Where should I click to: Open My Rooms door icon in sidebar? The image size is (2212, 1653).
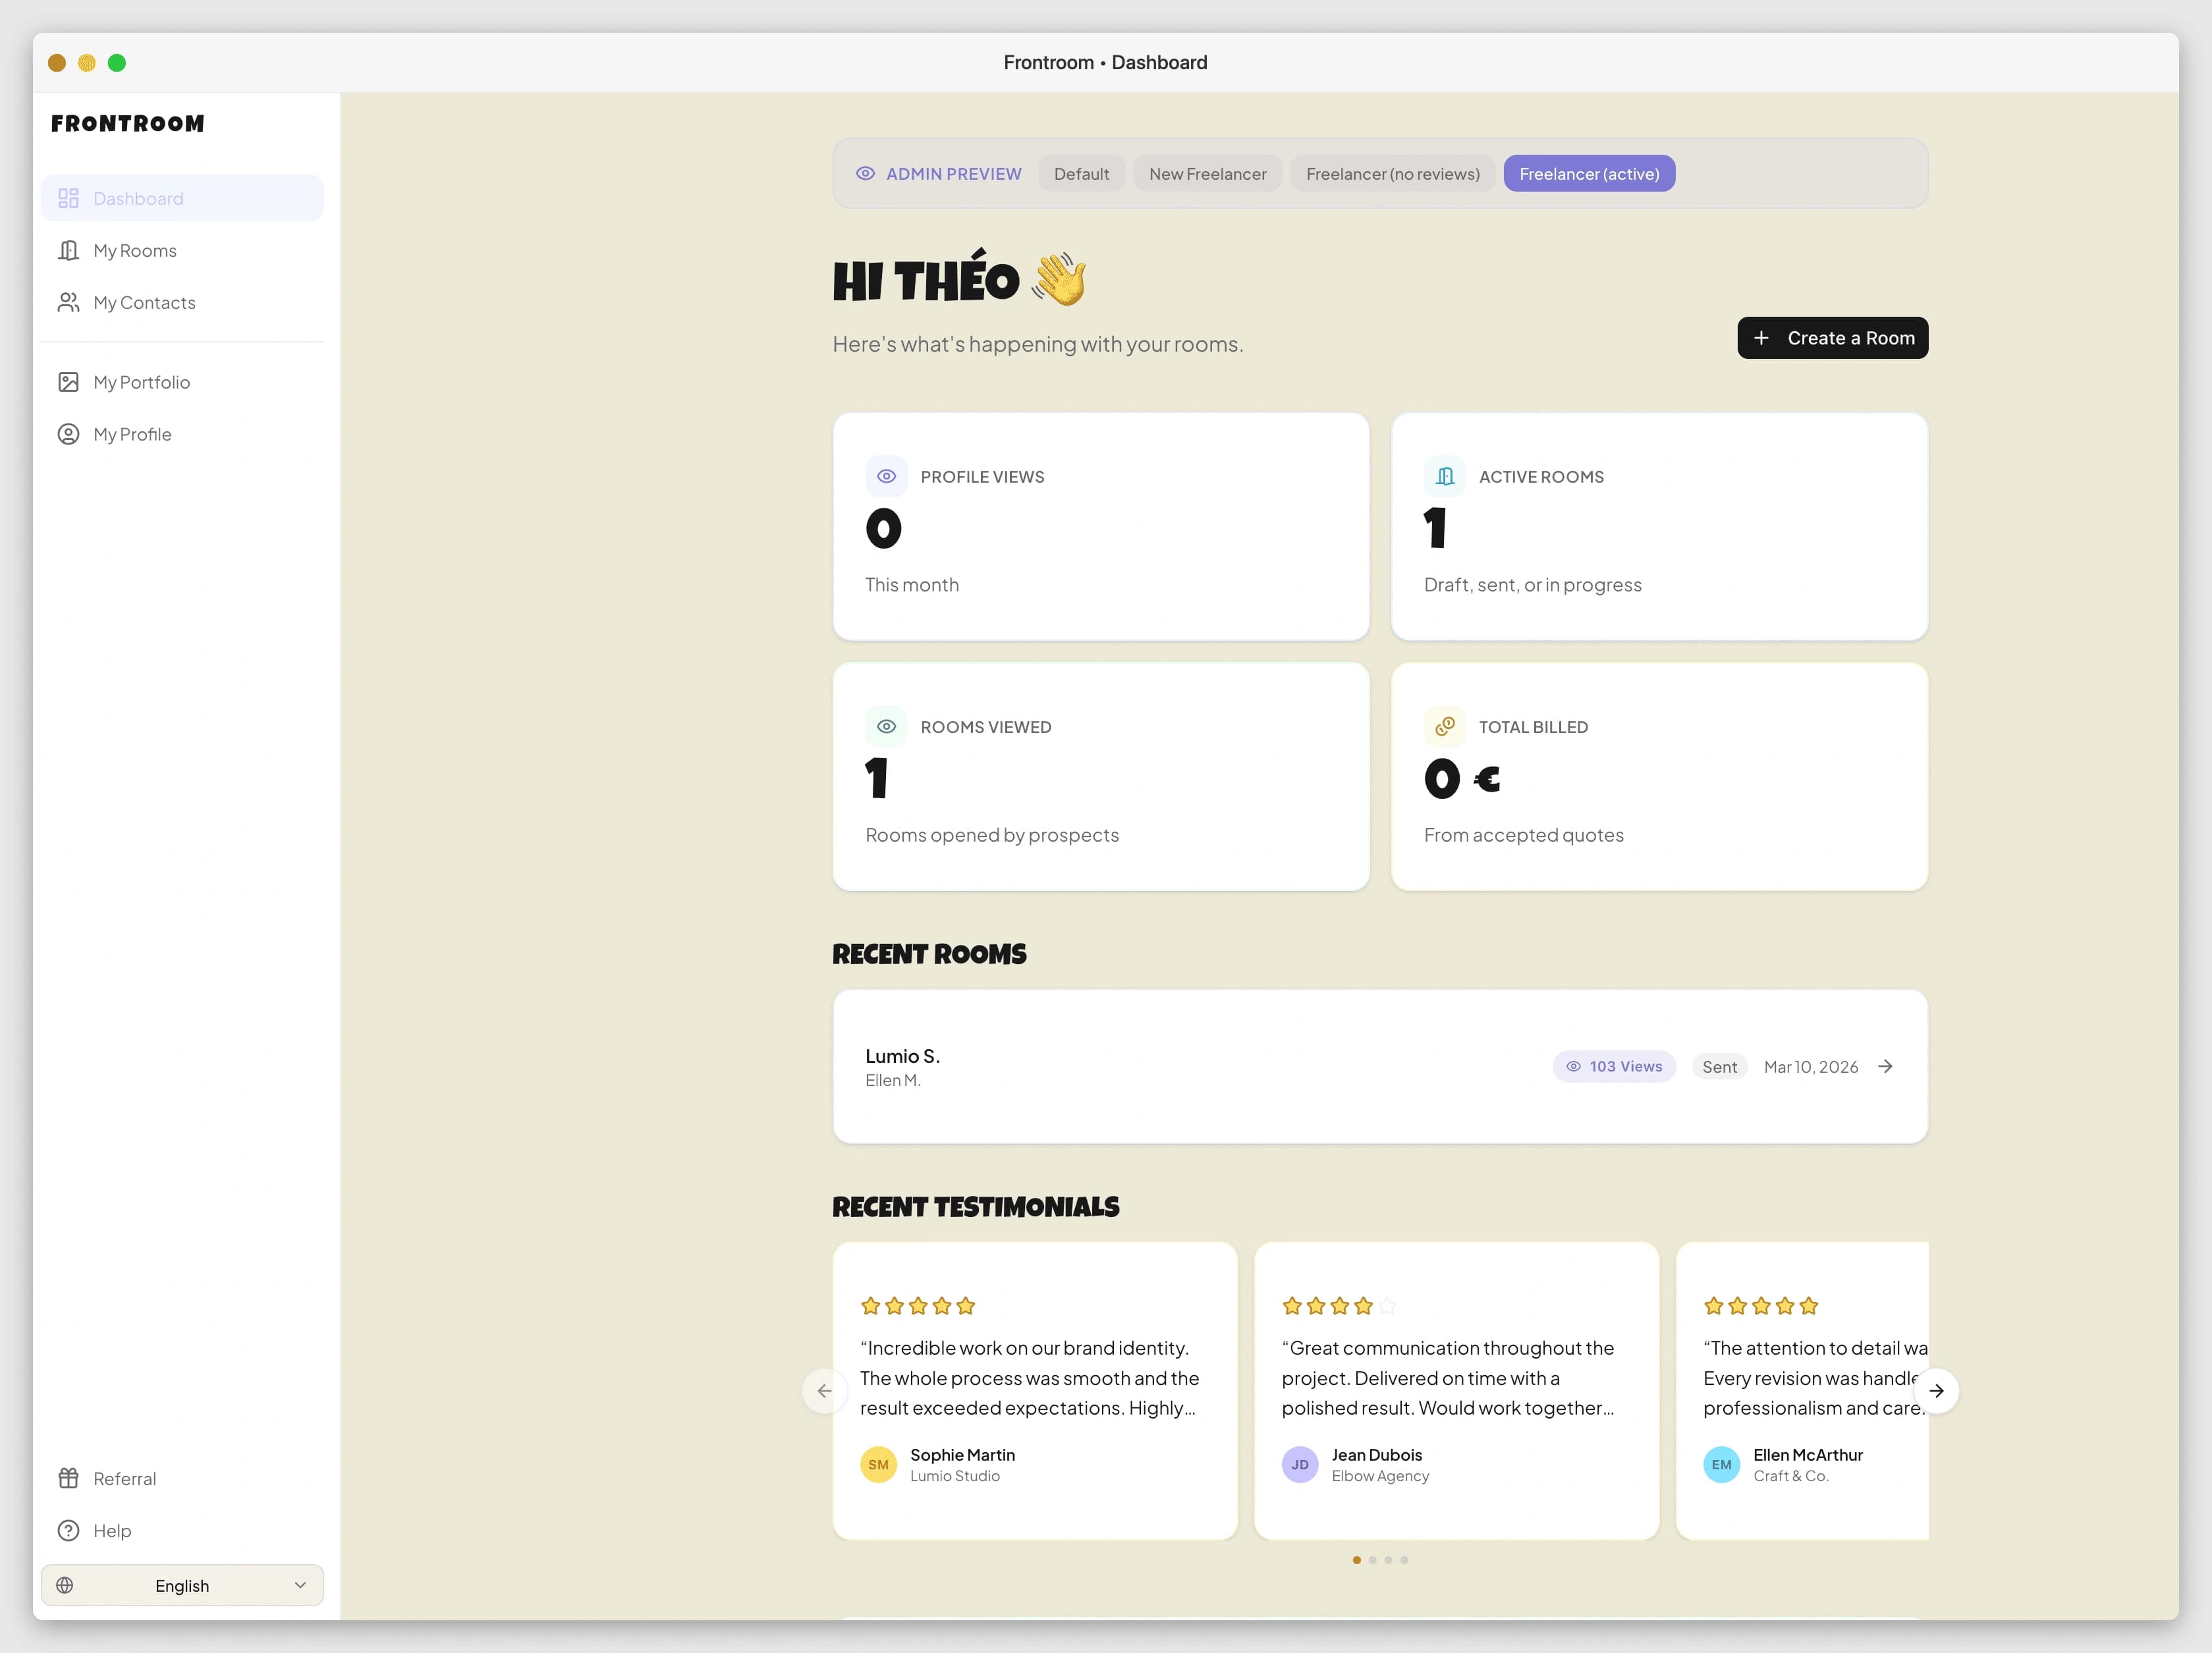[x=68, y=250]
